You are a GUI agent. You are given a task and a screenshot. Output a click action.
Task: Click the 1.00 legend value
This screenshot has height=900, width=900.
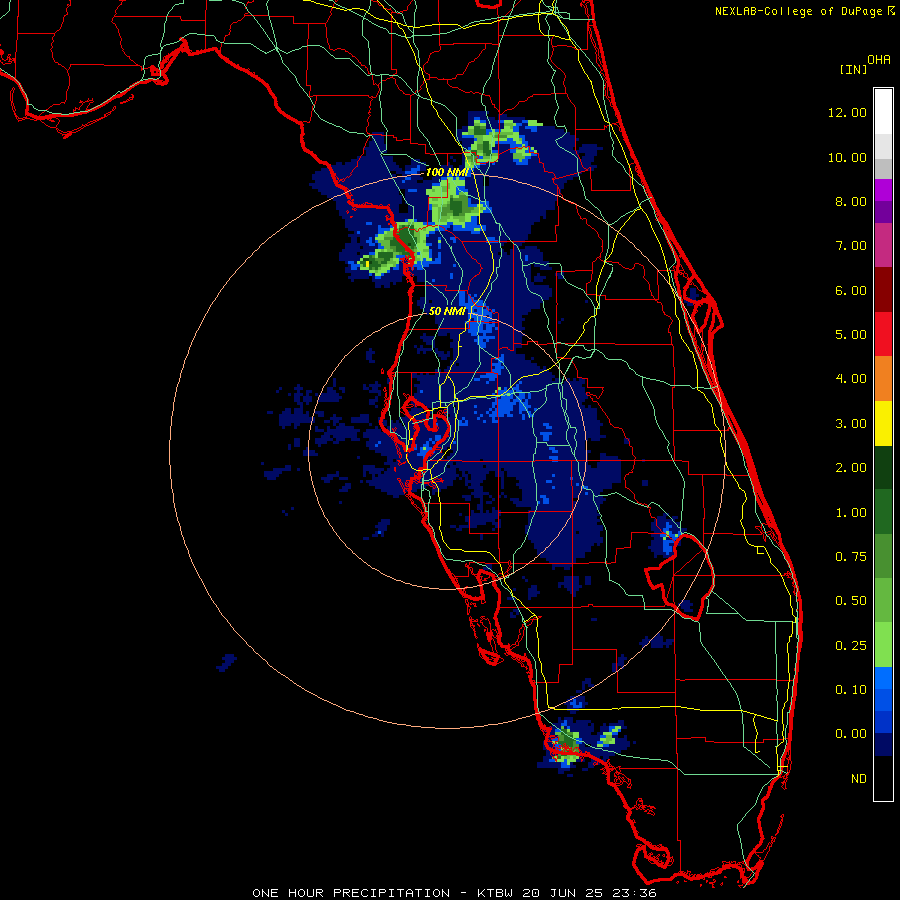pyautogui.click(x=851, y=513)
